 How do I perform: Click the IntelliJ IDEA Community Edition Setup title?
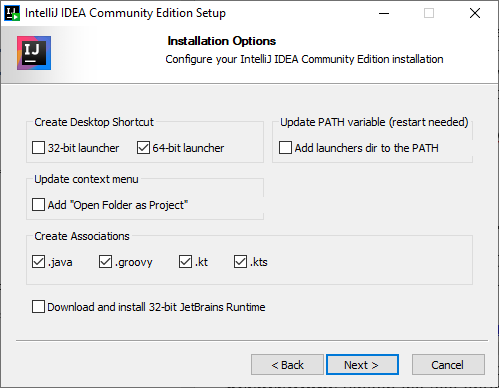(x=125, y=13)
